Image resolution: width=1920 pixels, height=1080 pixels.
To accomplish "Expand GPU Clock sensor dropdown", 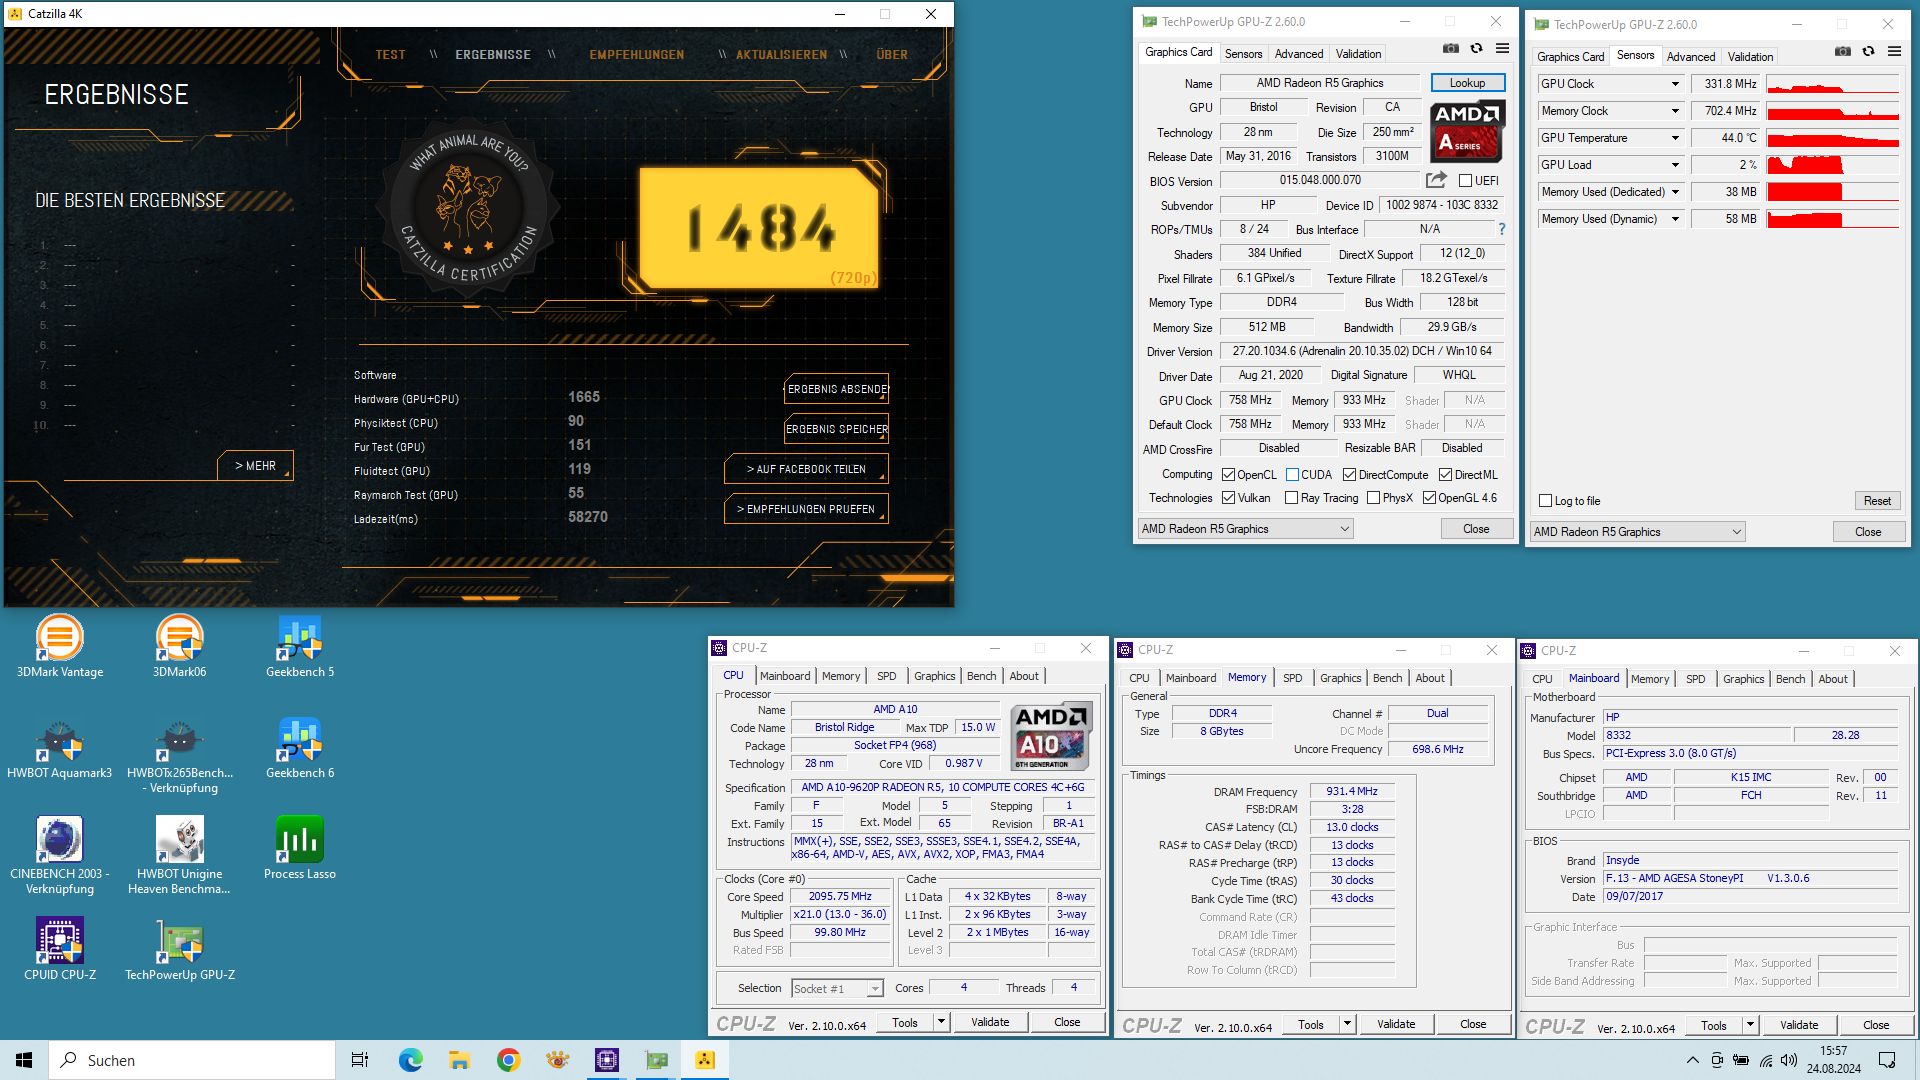I will (1675, 84).
